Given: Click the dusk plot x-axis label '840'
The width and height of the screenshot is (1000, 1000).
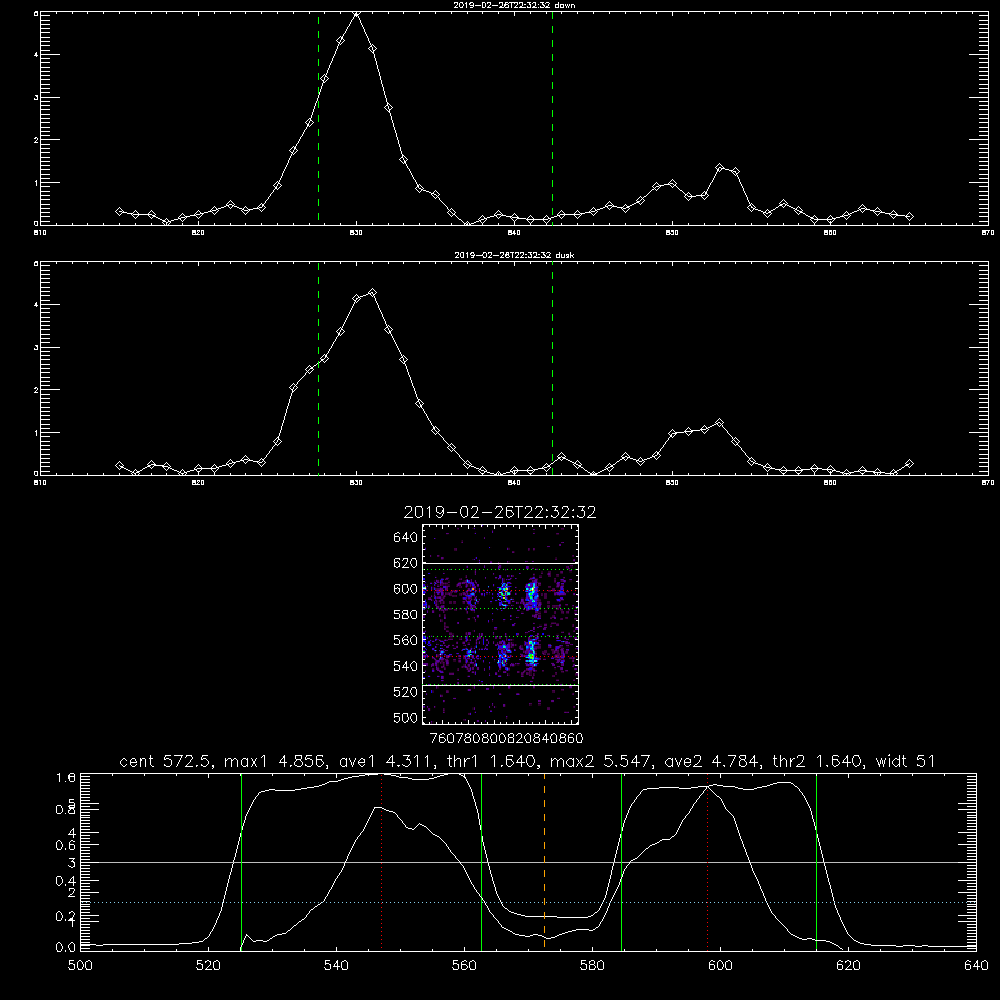Looking at the screenshot, I should [514, 483].
